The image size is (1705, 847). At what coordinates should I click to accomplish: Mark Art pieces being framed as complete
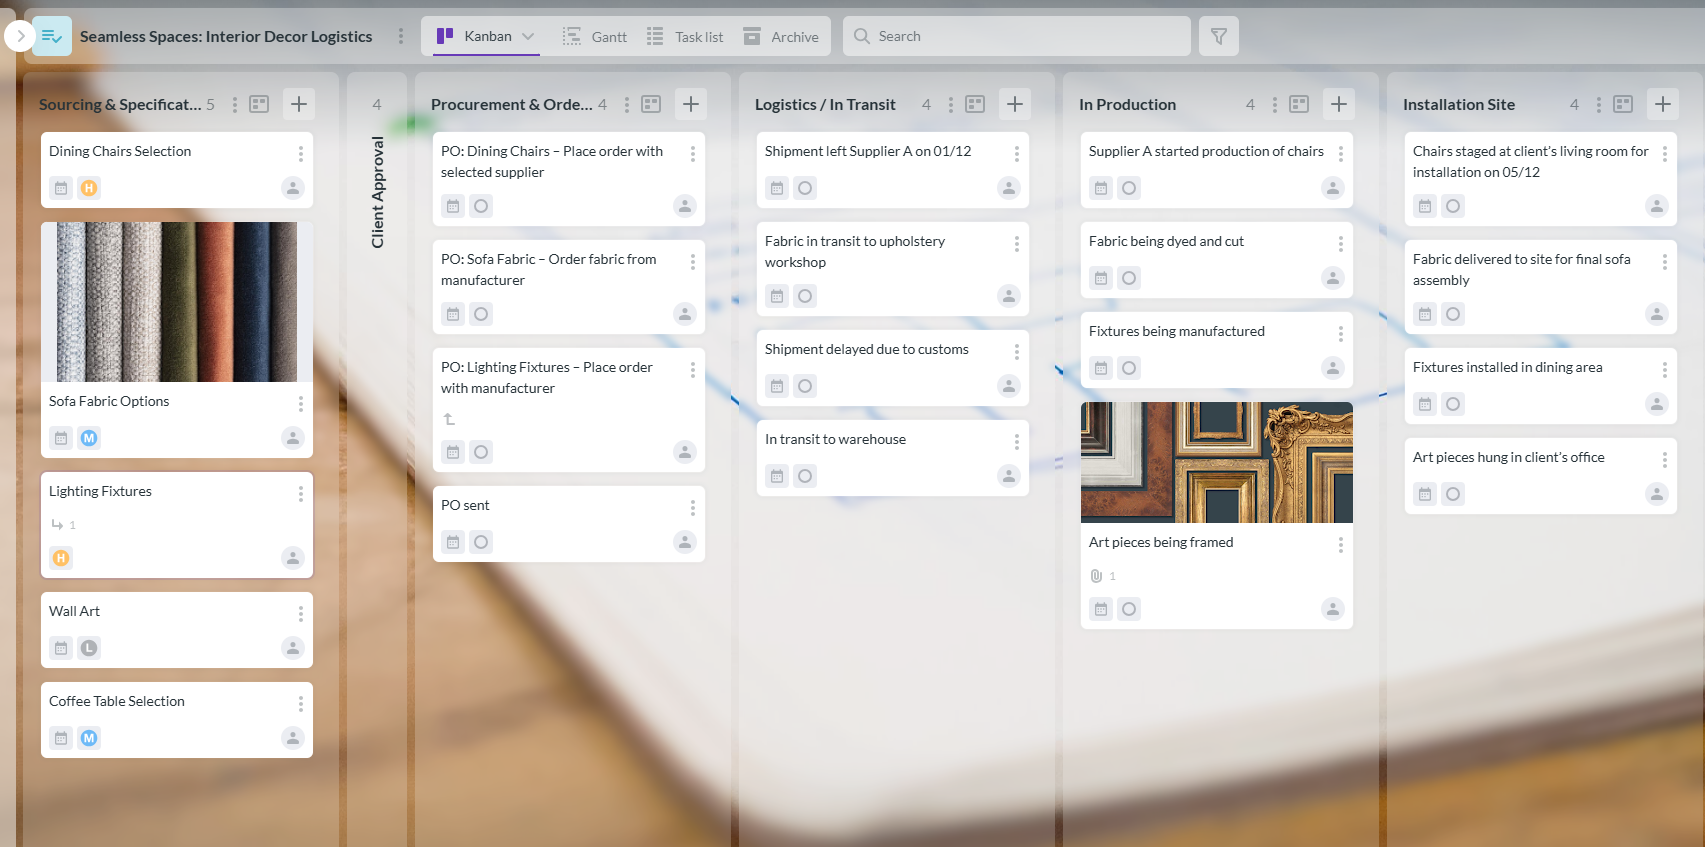(x=1129, y=609)
